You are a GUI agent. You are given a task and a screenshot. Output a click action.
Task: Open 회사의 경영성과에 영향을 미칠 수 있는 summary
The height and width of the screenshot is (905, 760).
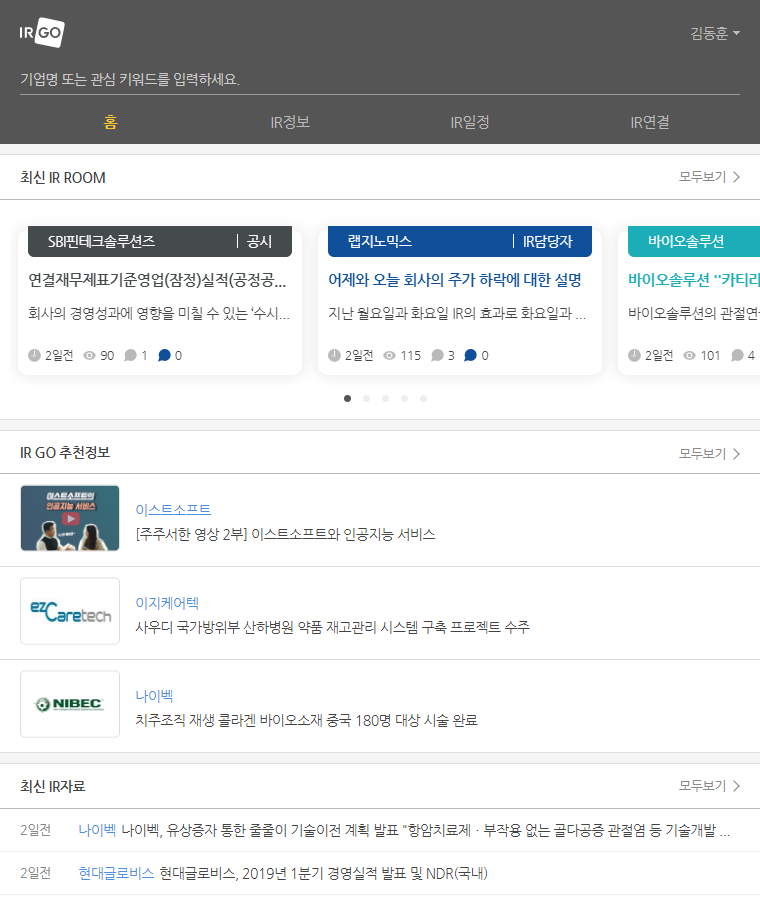(x=159, y=313)
